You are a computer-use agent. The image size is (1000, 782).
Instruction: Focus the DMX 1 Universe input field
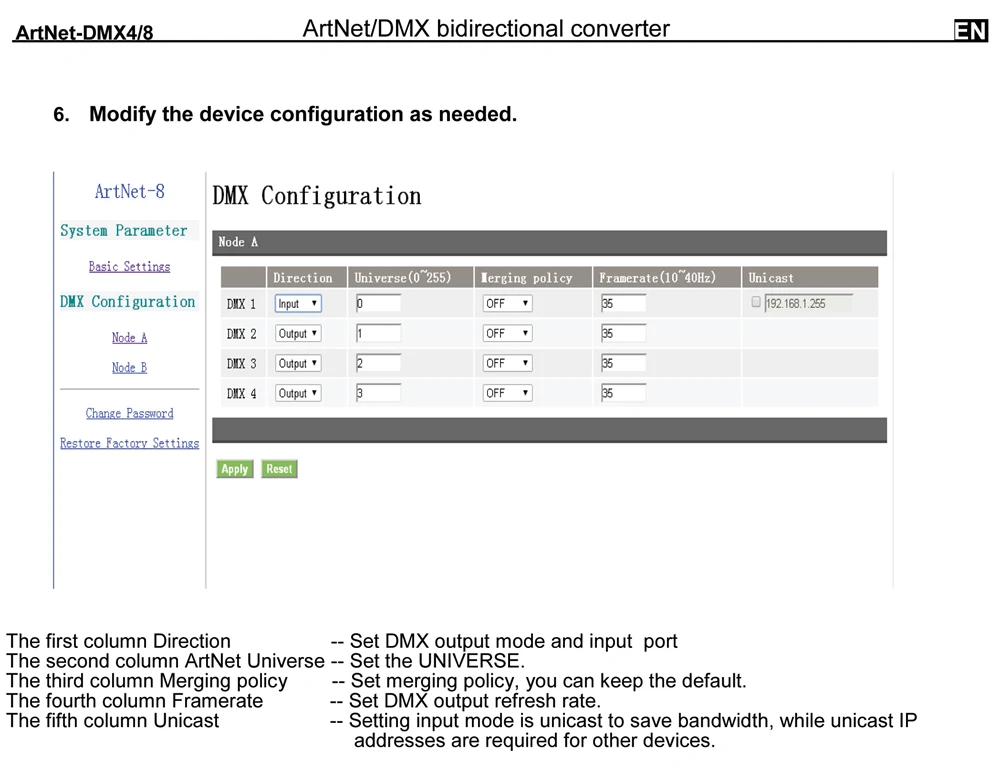(378, 304)
